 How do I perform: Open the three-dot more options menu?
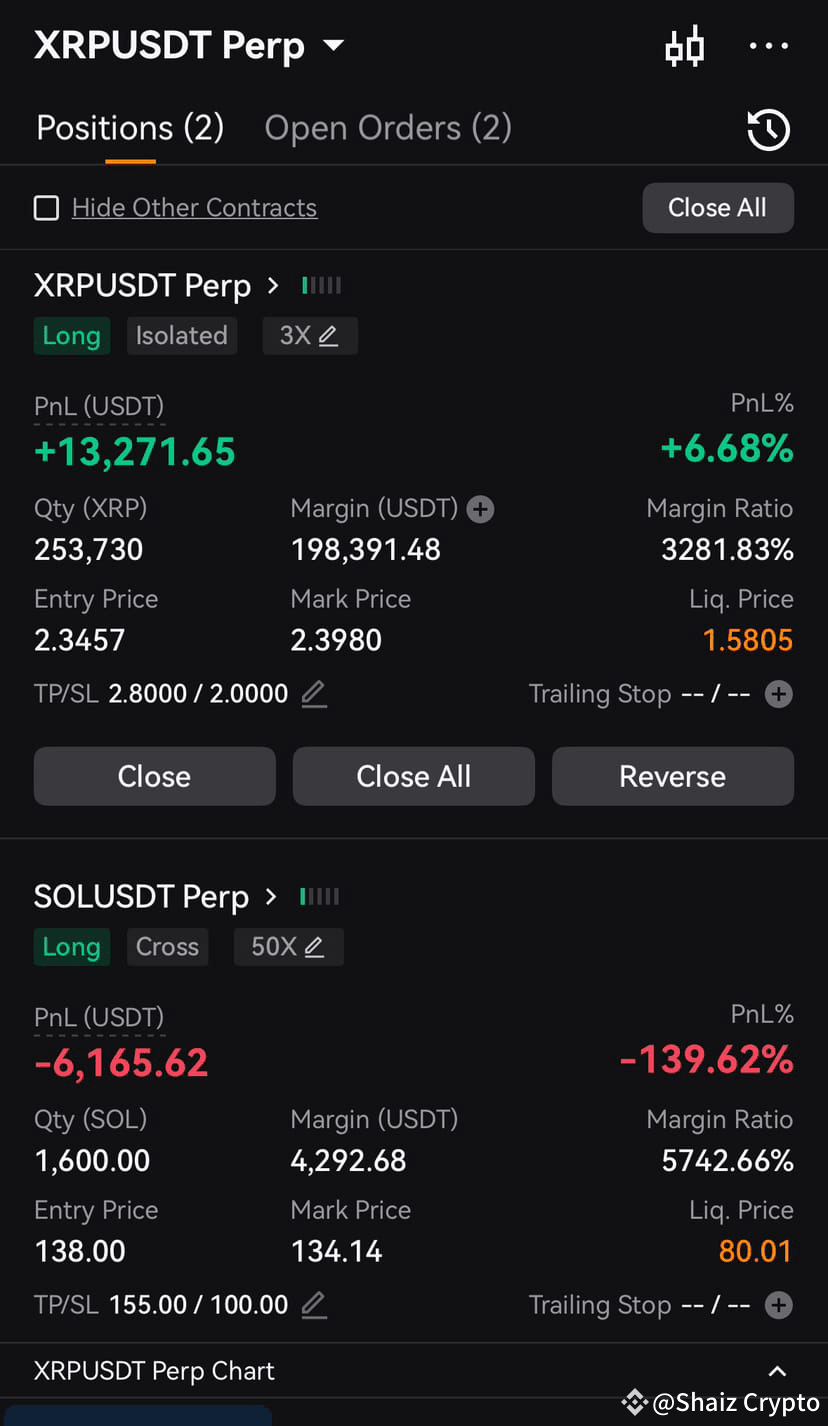768,46
